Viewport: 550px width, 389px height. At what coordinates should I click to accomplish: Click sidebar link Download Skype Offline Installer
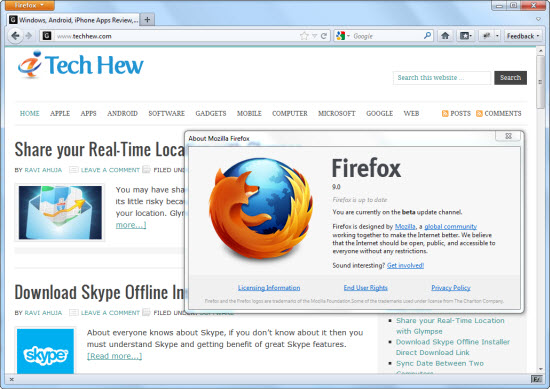coord(452,347)
